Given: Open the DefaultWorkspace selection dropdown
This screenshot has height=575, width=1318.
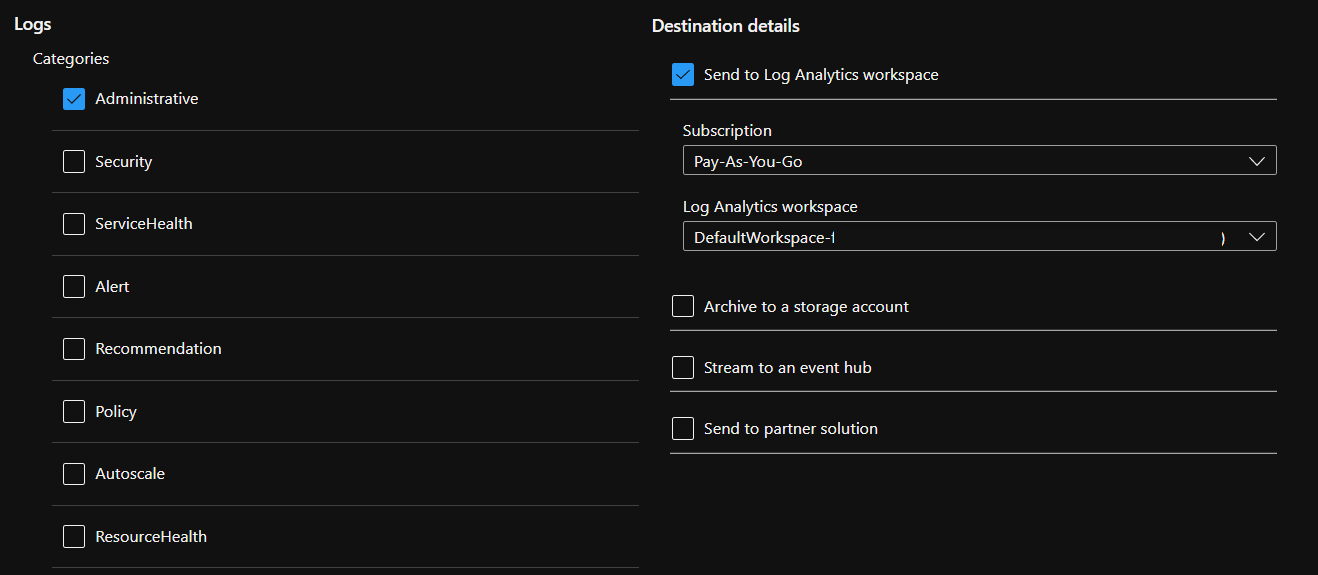Looking at the screenshot, I should point(960,237).
